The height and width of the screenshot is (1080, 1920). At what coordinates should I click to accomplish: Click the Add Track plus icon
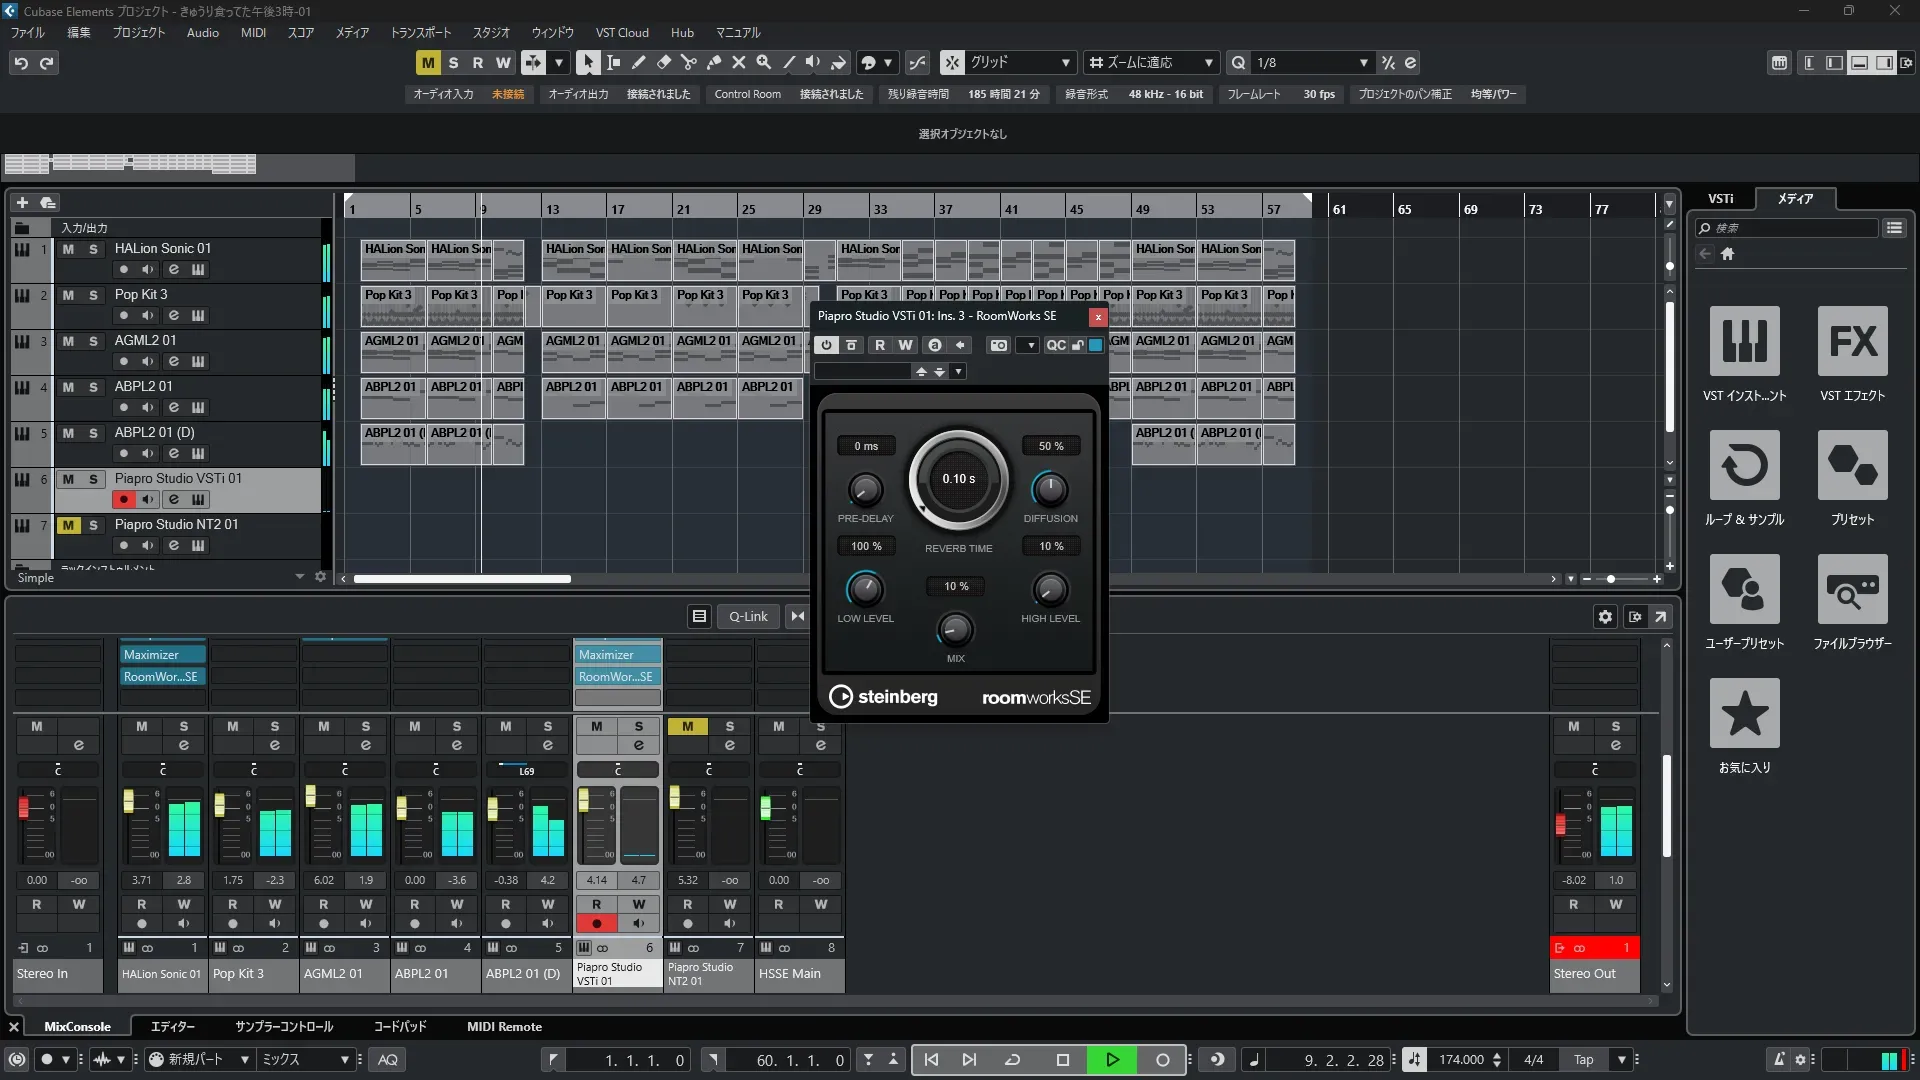[x=22, y=202]
